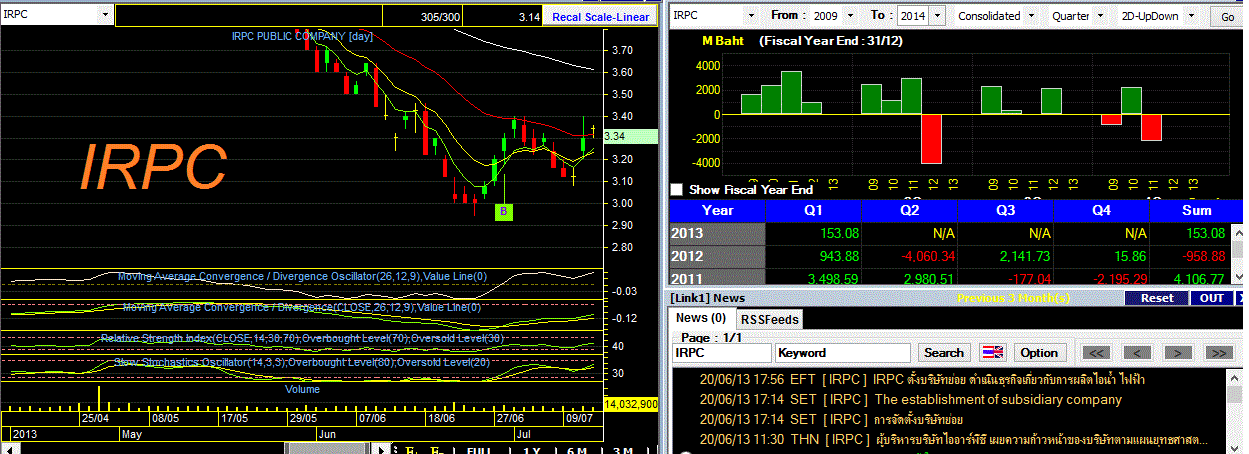Click the volume value 14,032,900
This screenshot has height=454, width=1249.
[631, 404]
